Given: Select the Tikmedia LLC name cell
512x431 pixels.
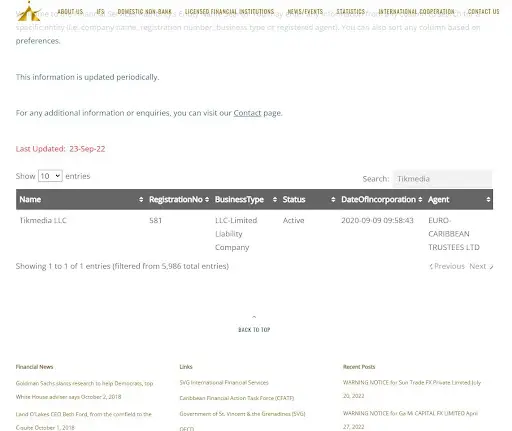Looking at the screenshot, I should click(43, 220).
